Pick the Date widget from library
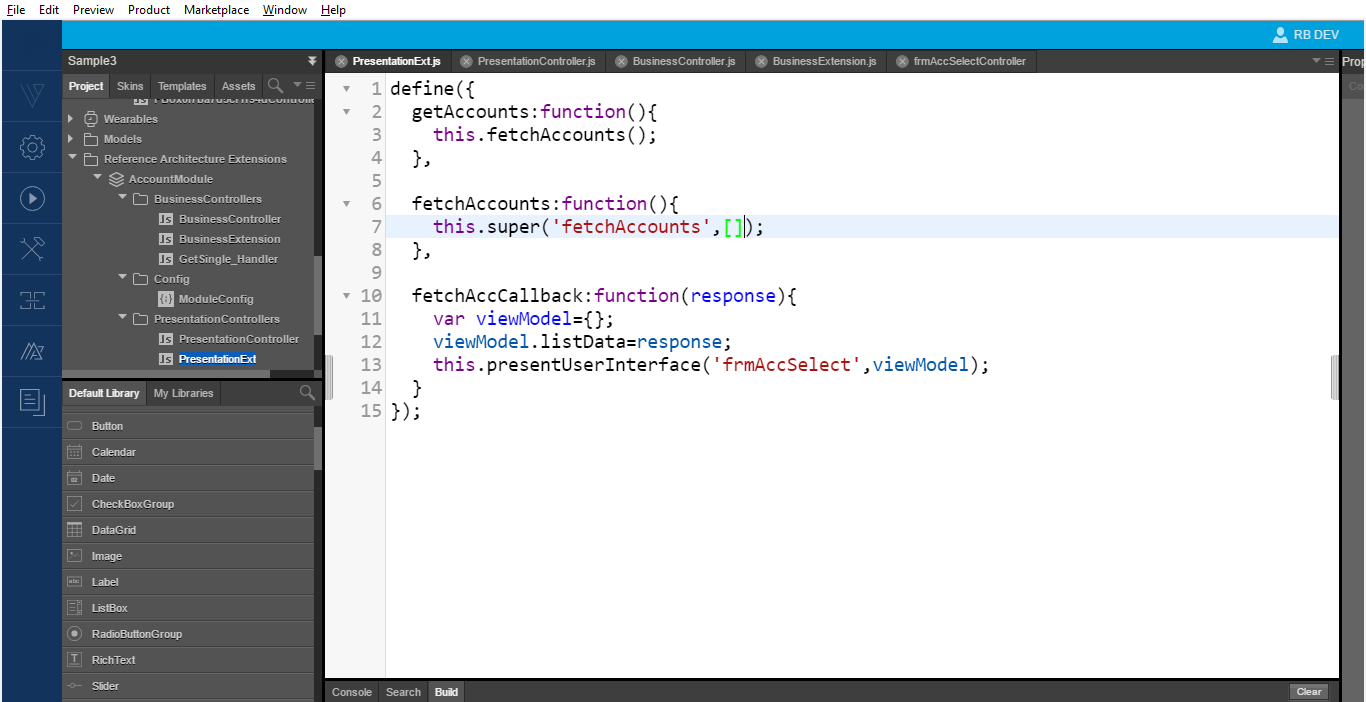1366x702 pixels. click(x=188, y=478)
